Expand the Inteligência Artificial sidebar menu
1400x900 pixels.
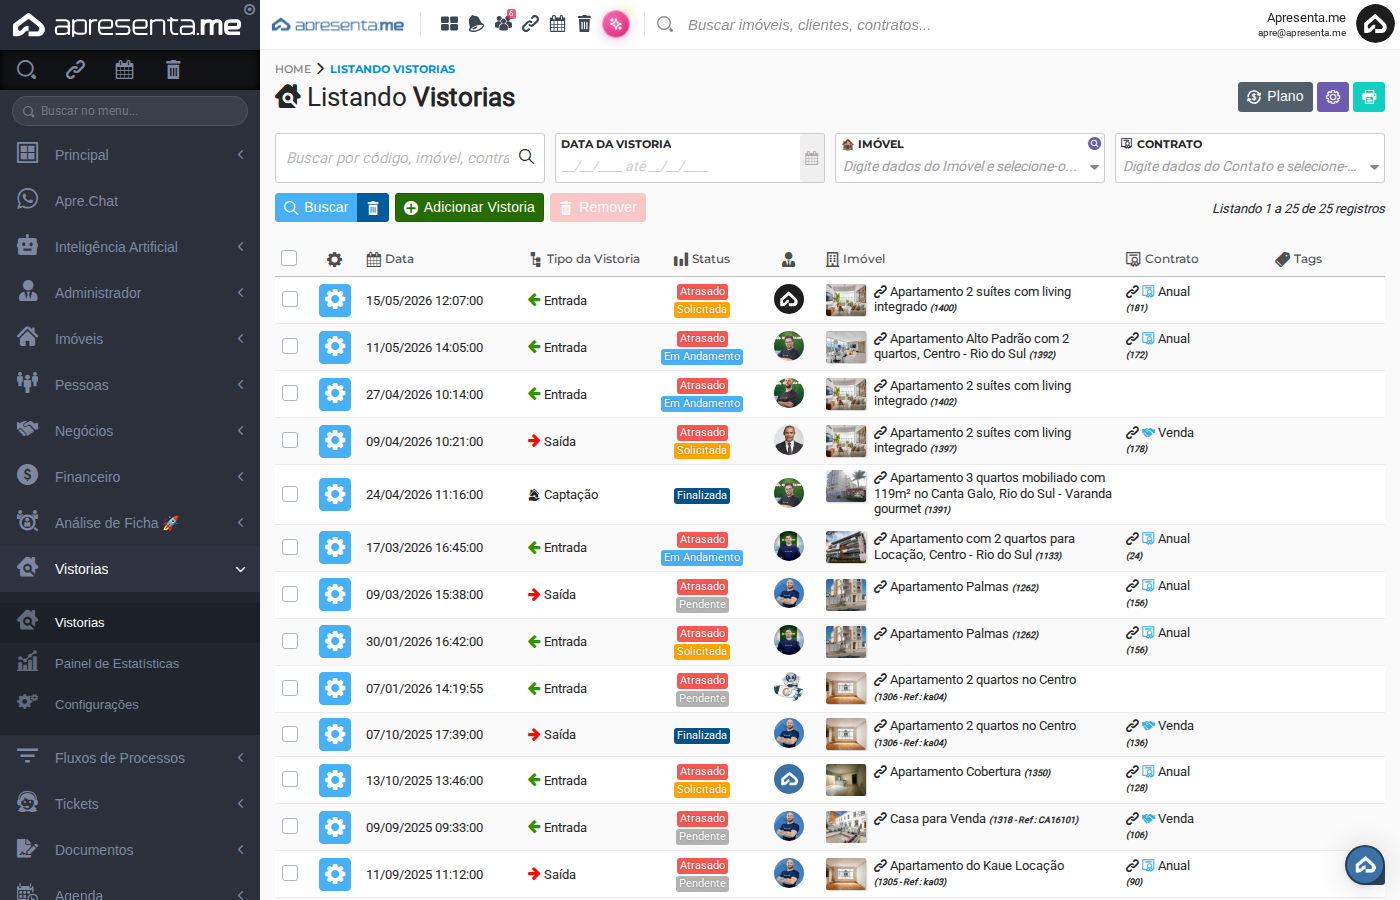point(130,247)
